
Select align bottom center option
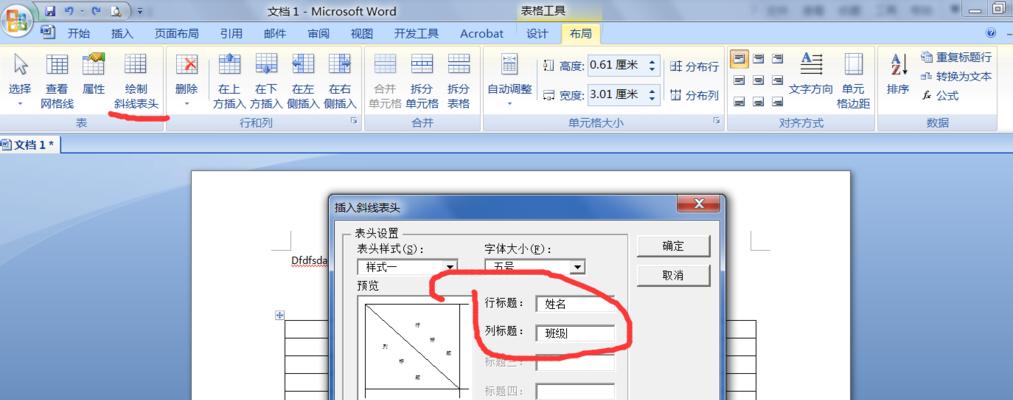[x=759, y=101]
